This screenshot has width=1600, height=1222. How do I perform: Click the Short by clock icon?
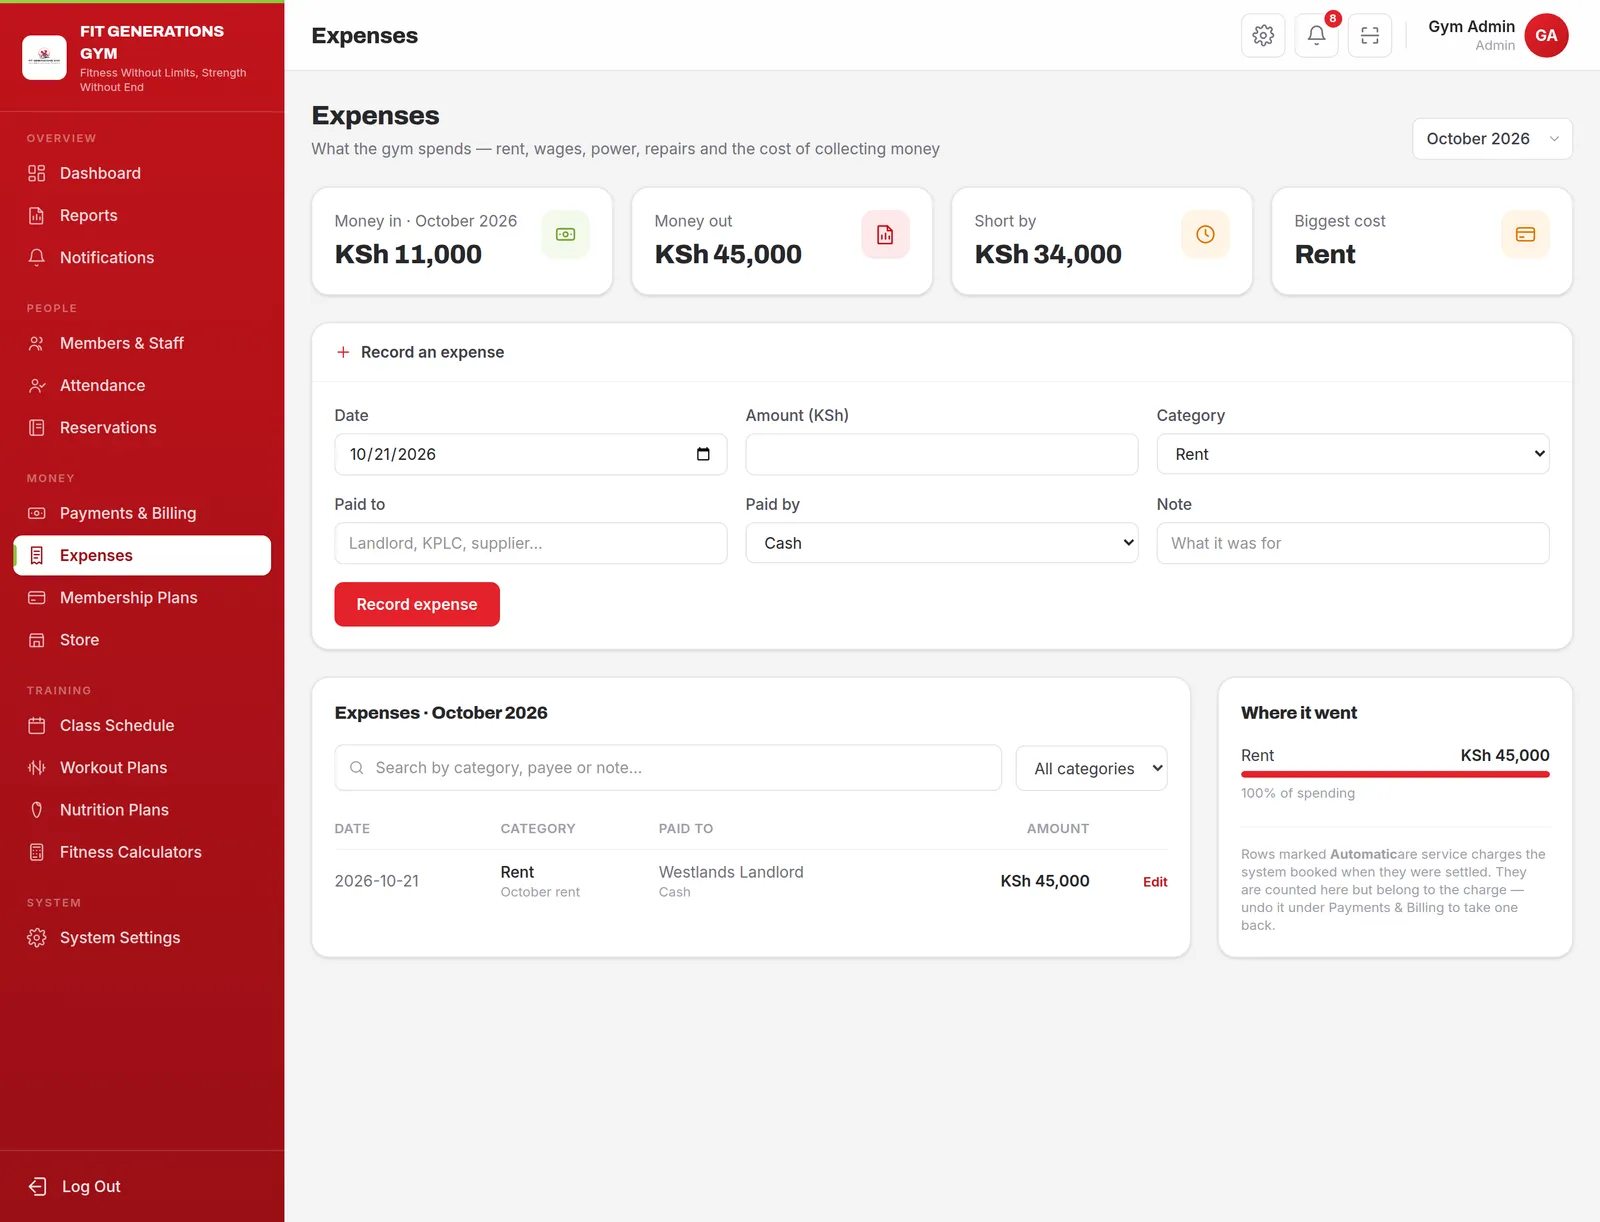[1205, 234]
